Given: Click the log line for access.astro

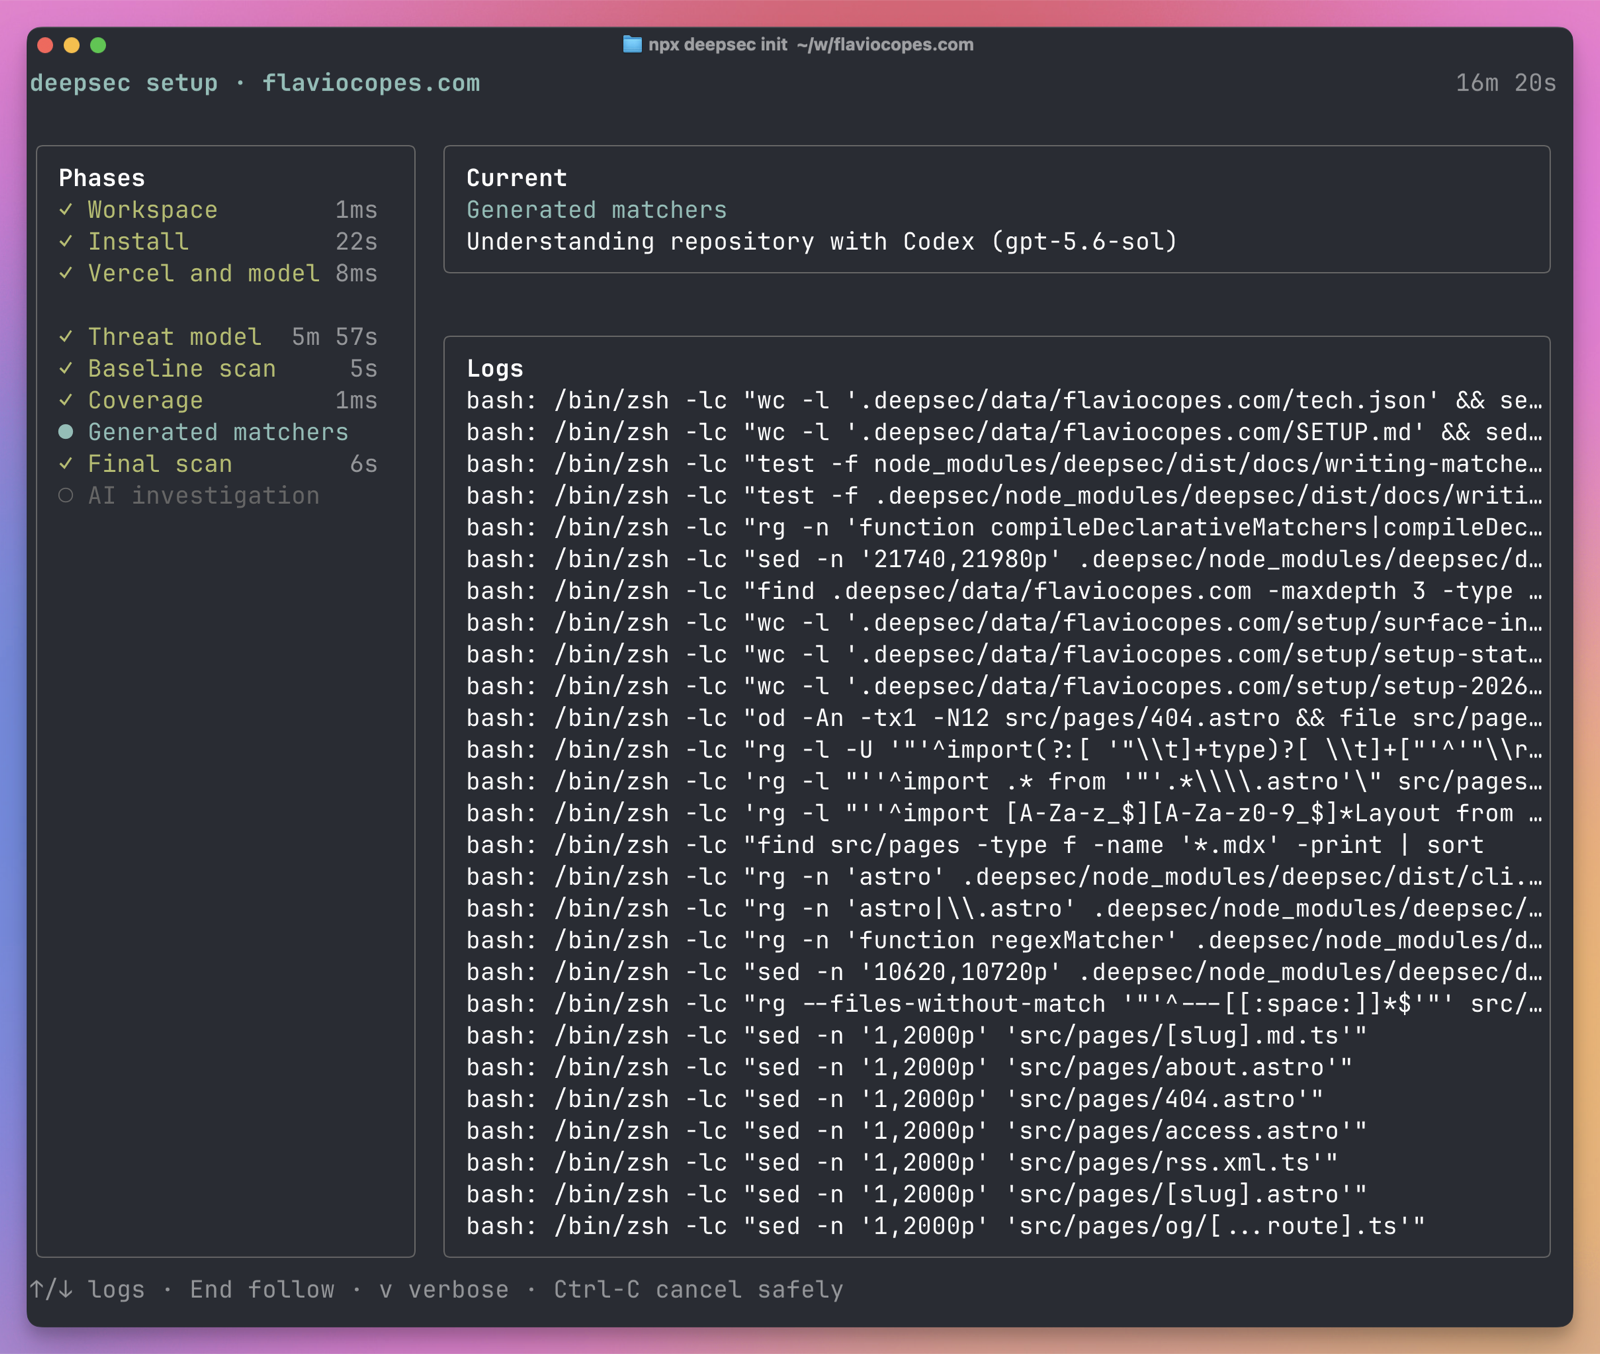Looking at the screenshot, I should pos(917,1131).
